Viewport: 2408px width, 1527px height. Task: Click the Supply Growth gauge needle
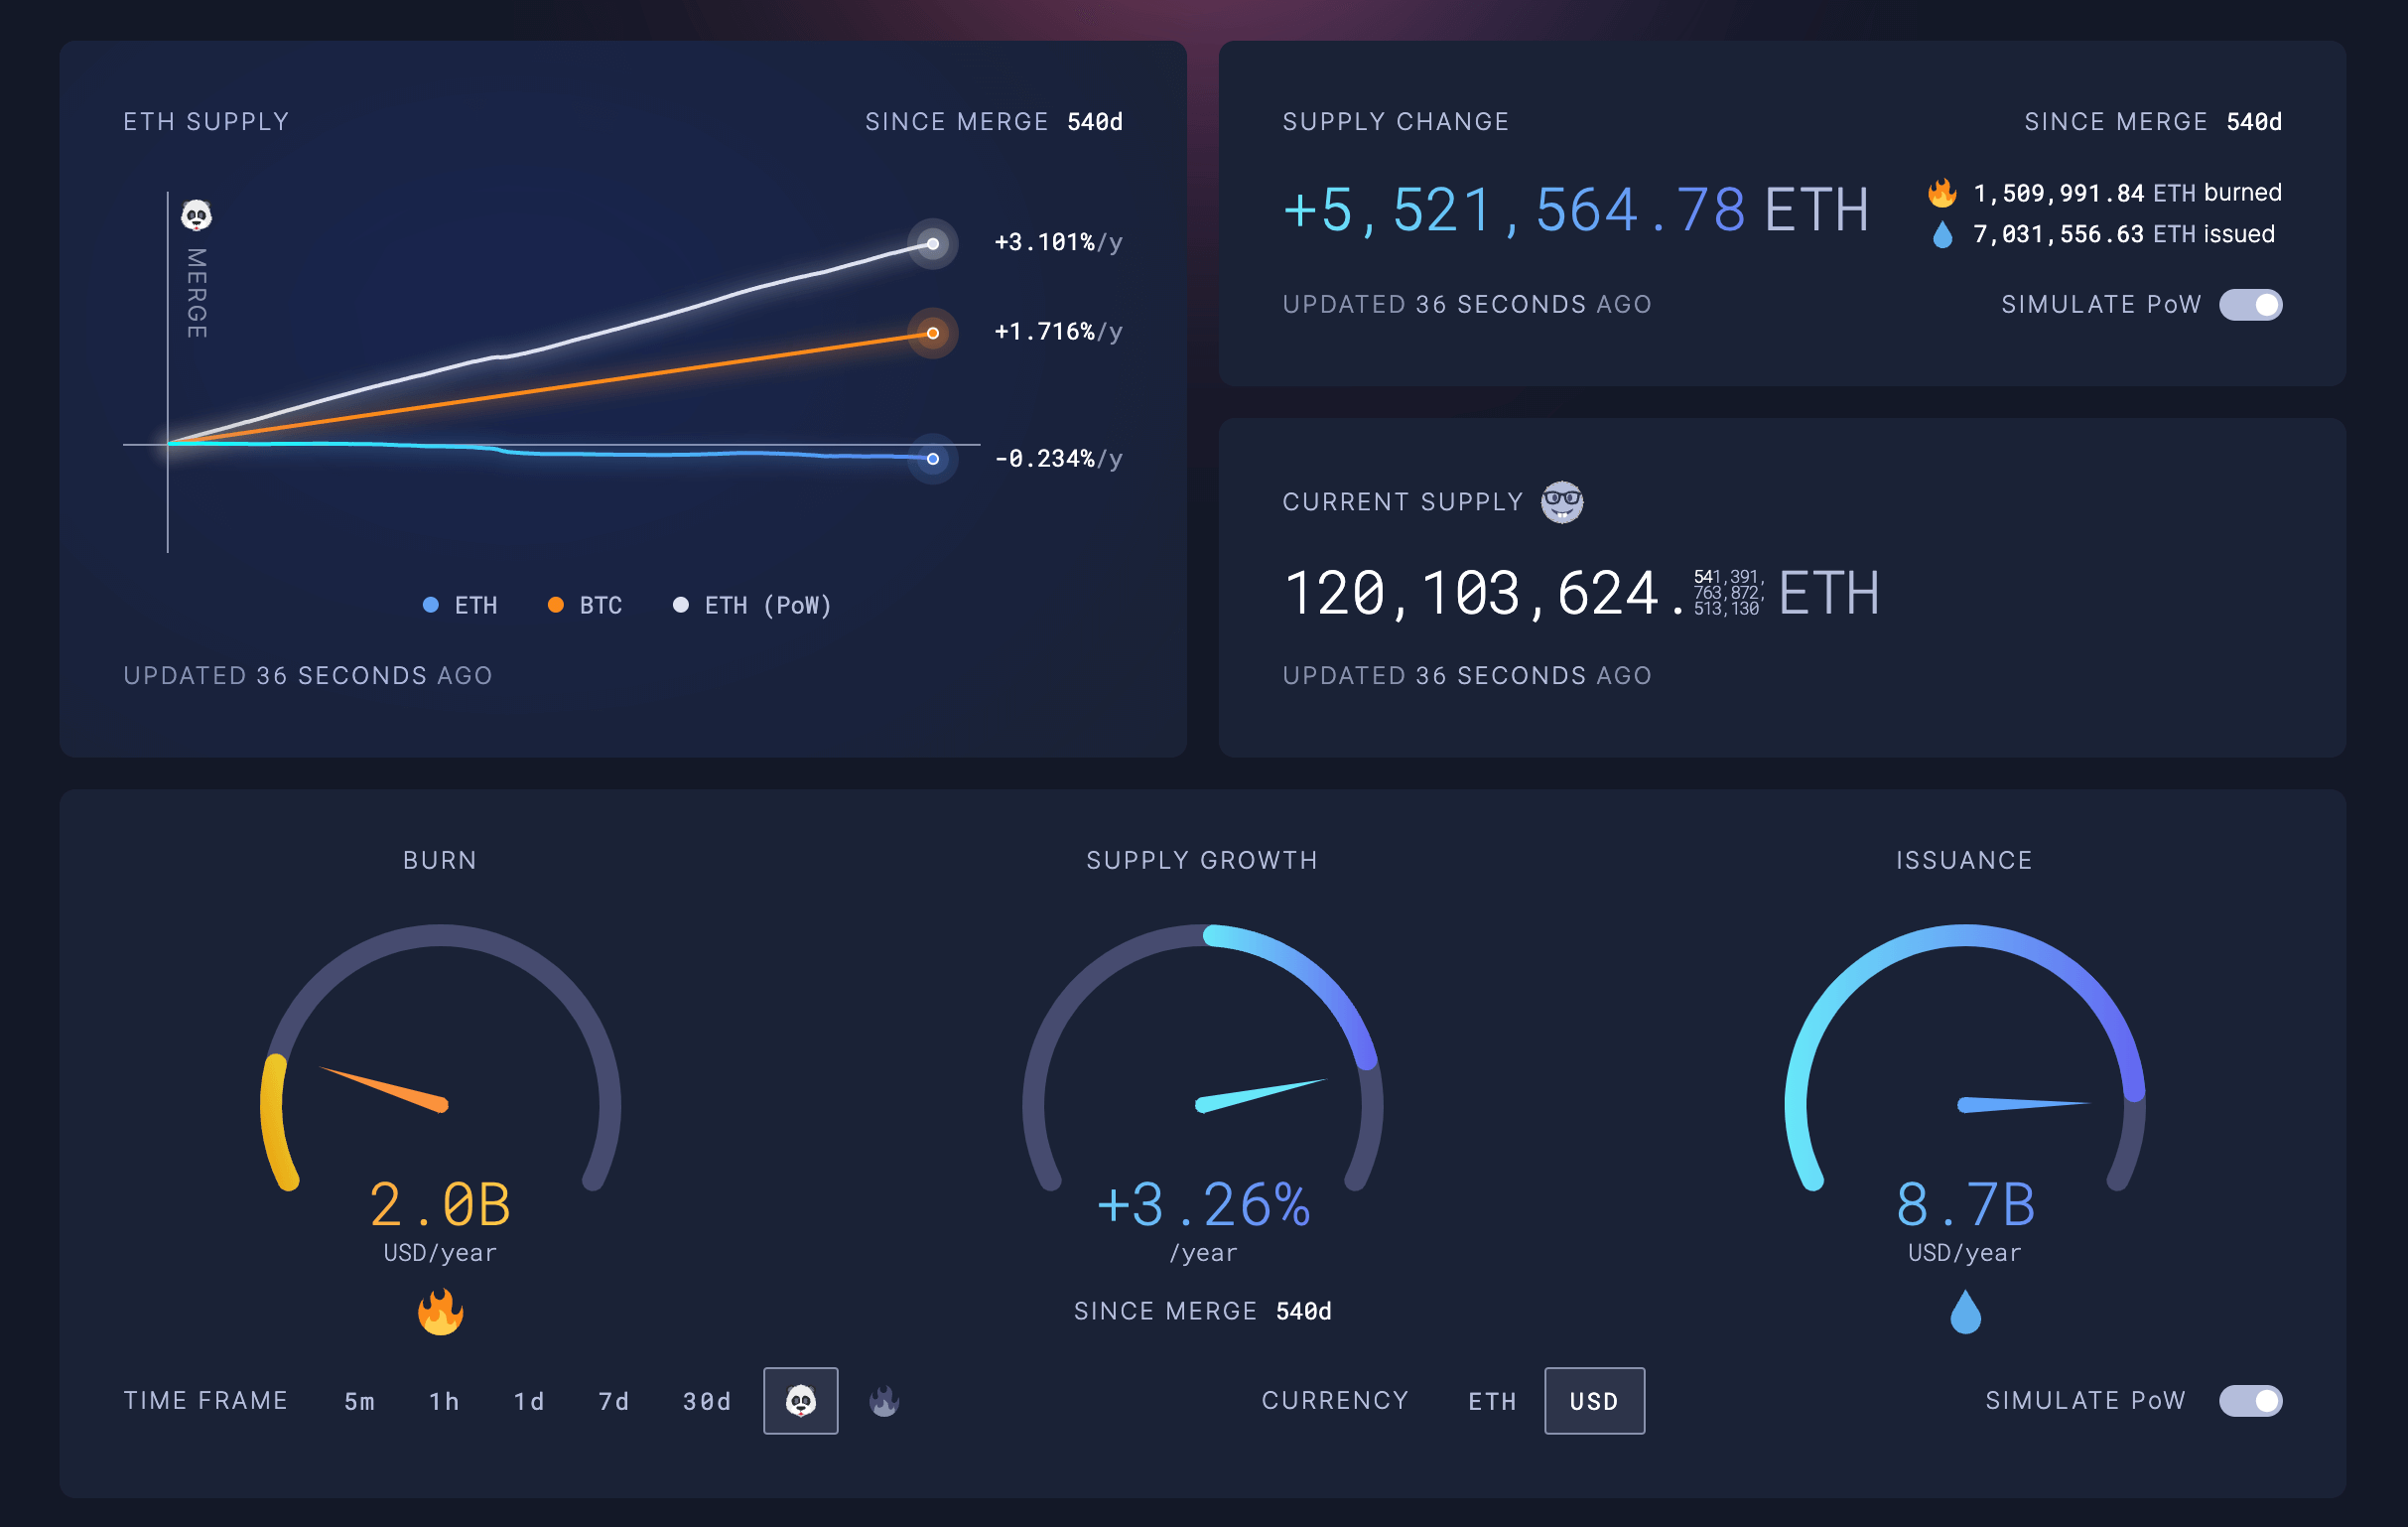[1260, 1096]
